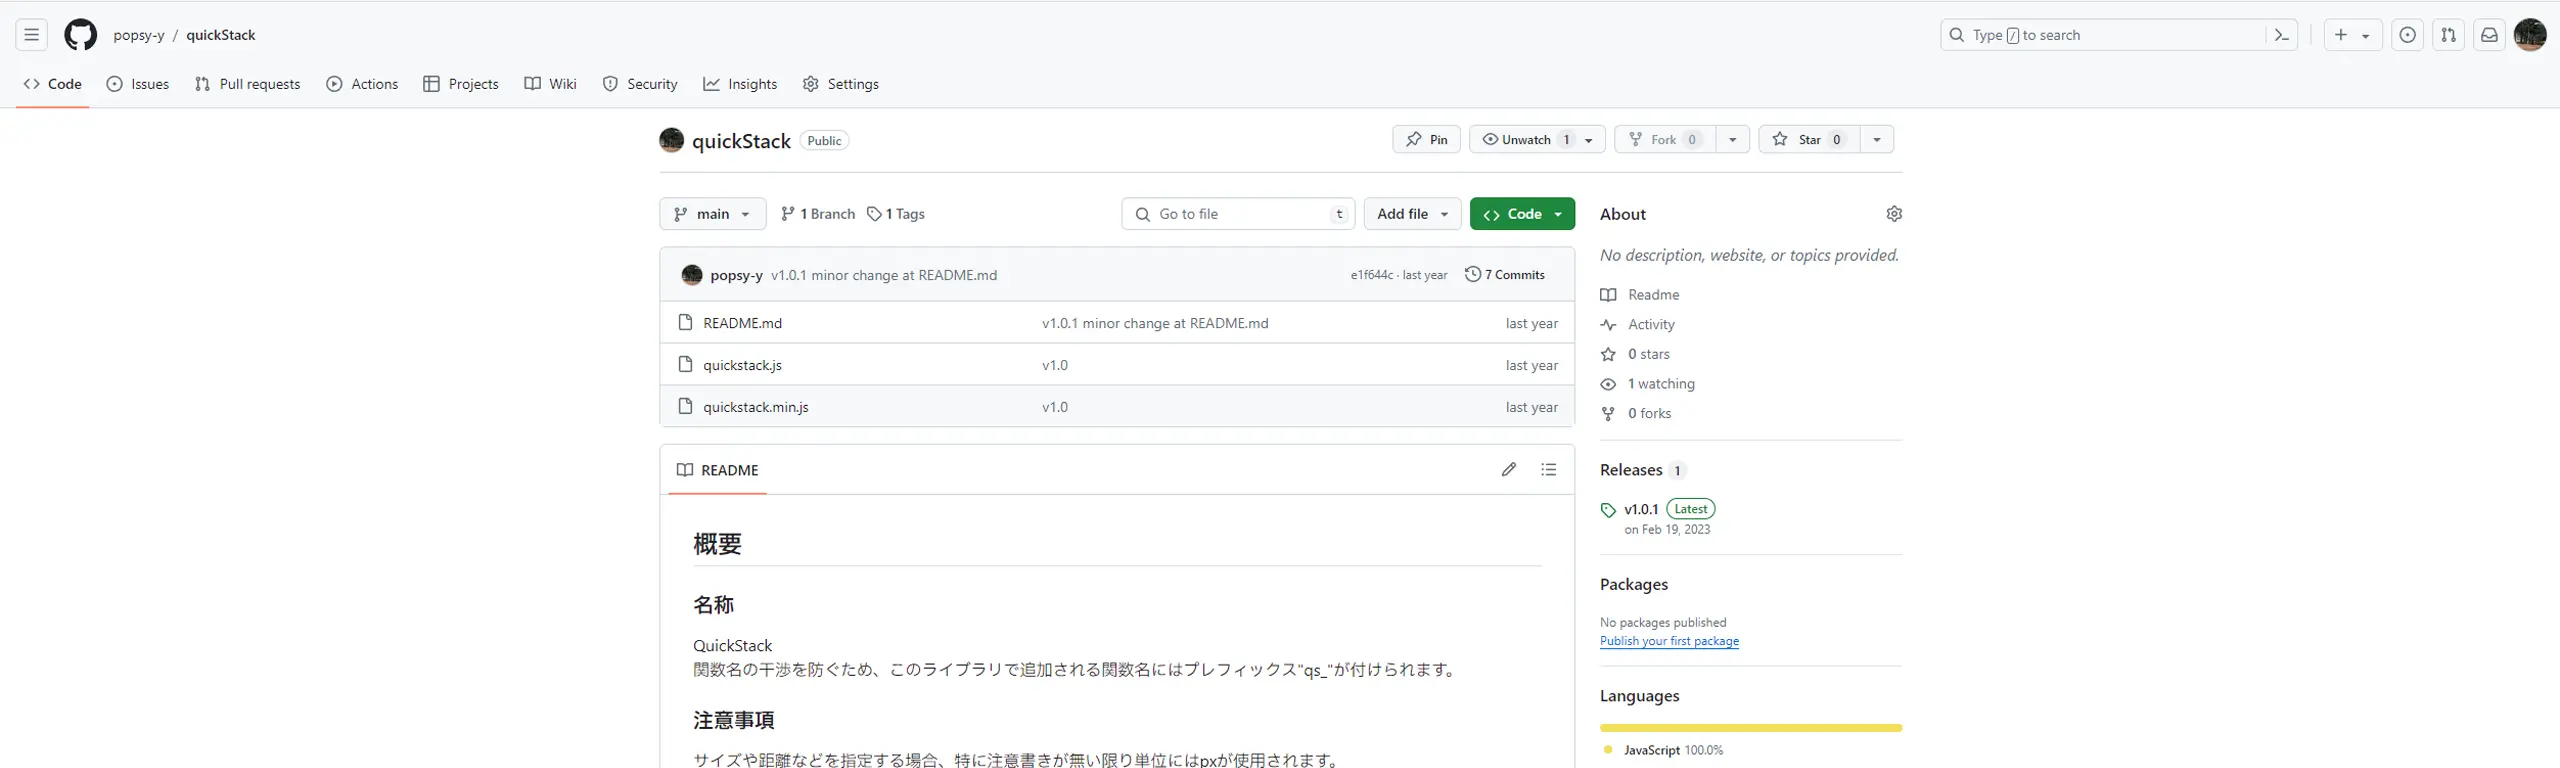This screenshot has width=2560, height=768.
Task: Expand the Star lists dropdown arrow
Action: tap(1876, 139)
